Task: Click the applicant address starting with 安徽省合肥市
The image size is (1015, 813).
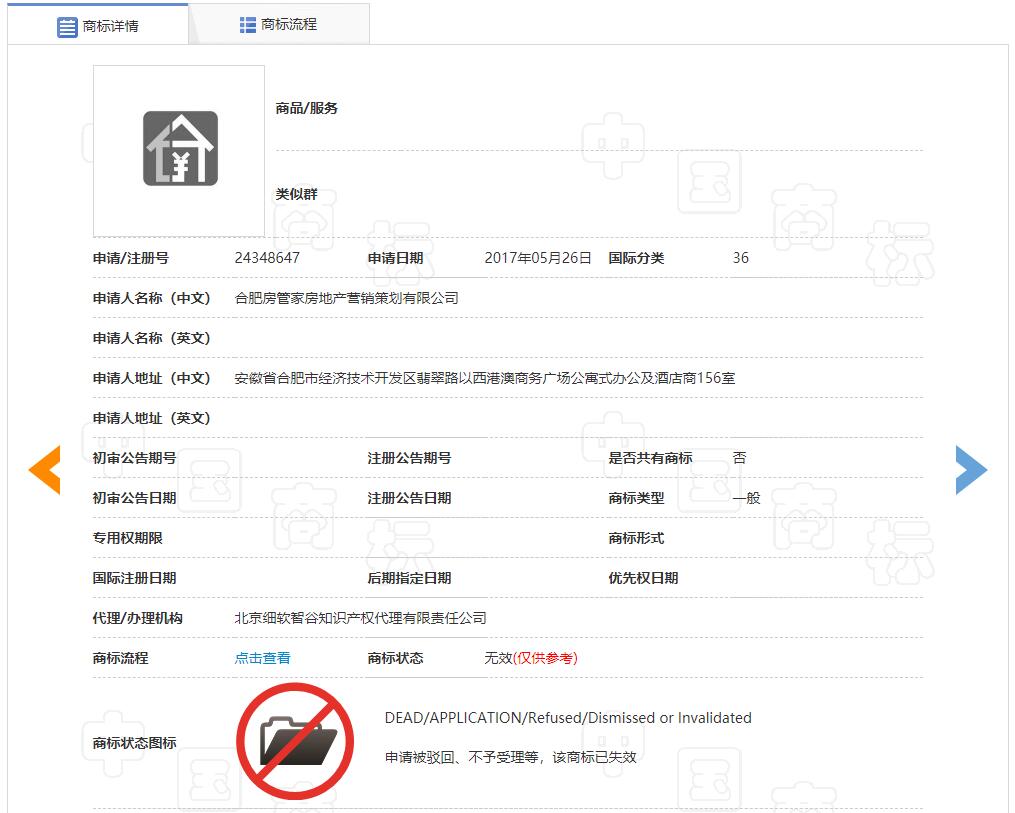Action: (485, 378)
